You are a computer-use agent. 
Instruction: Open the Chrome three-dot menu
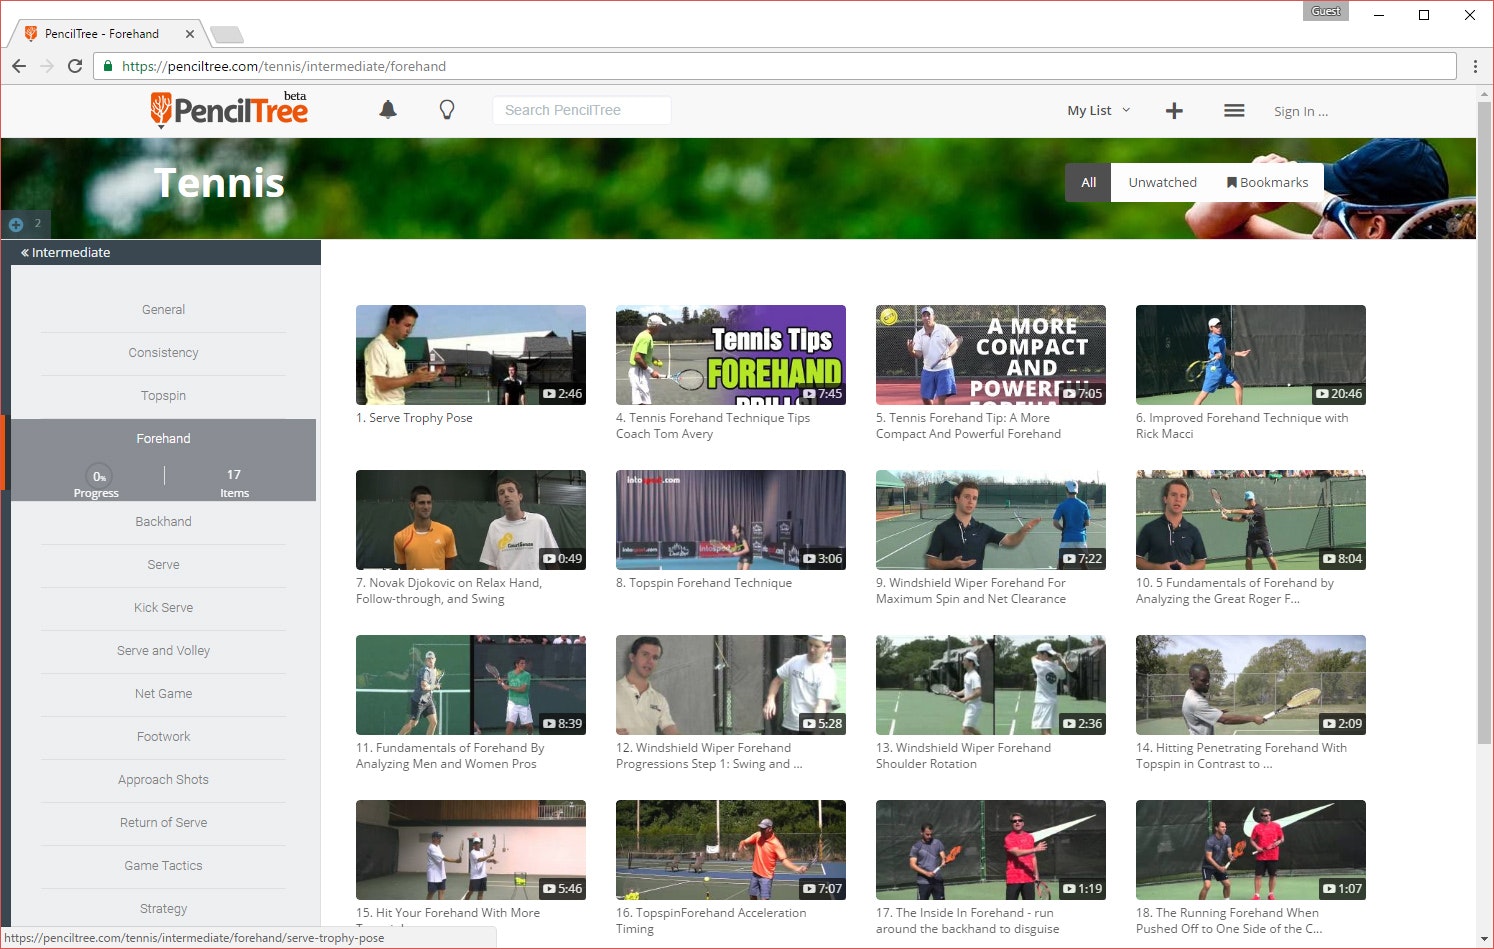(x=1475, y=66)
